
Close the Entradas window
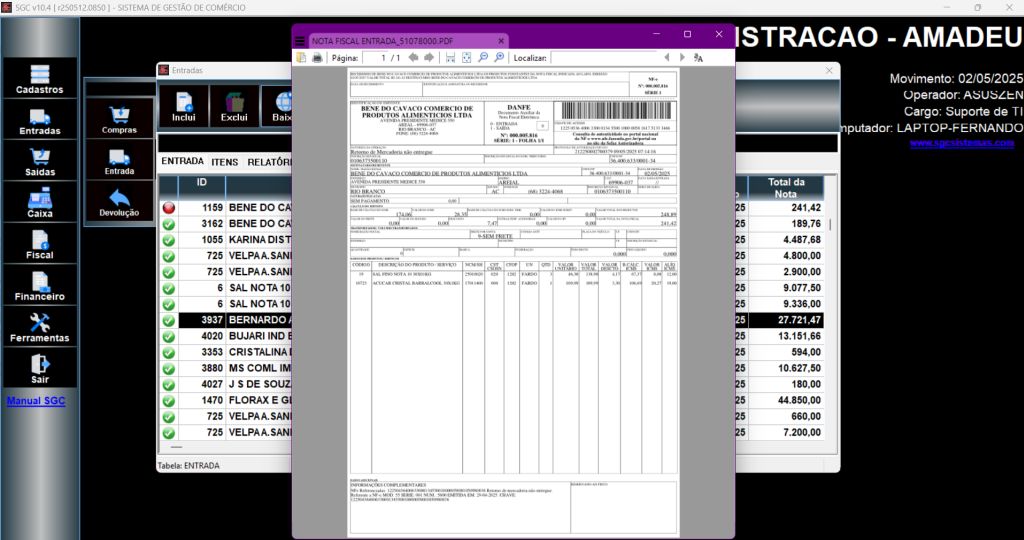point(829,70)
